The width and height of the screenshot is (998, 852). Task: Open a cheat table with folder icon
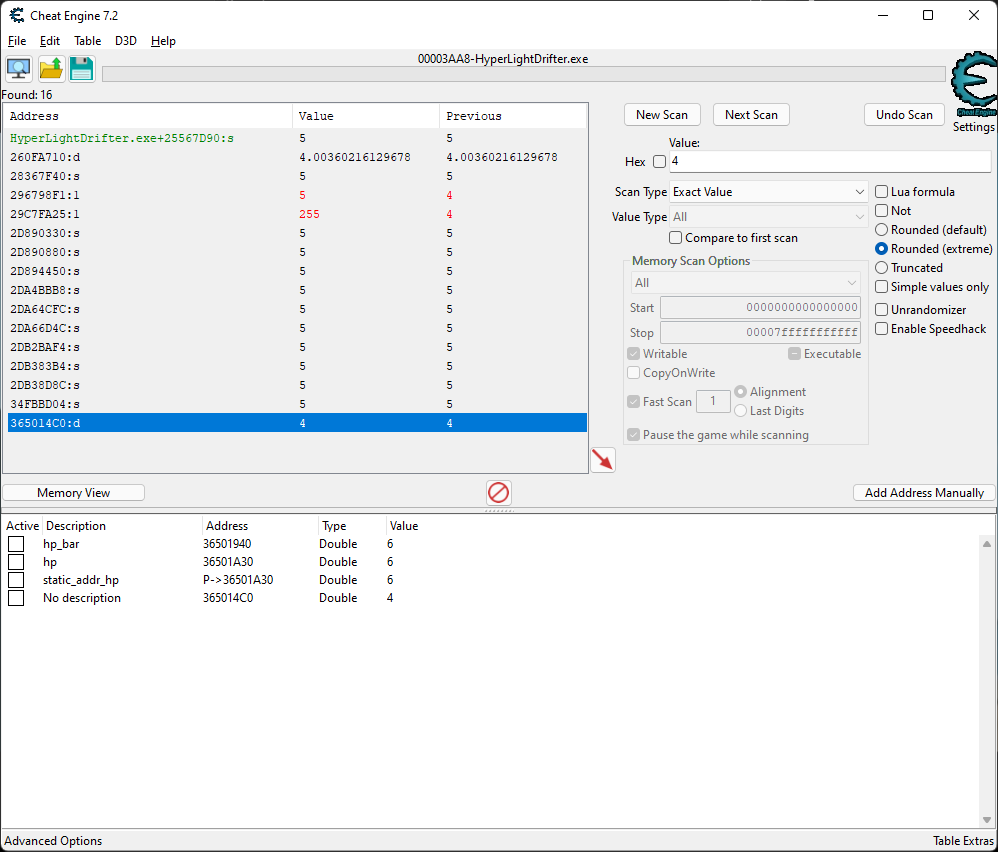(50, 69)
